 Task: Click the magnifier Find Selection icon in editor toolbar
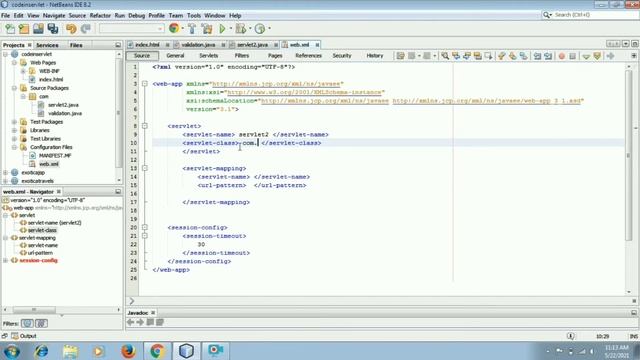[445, 56]
